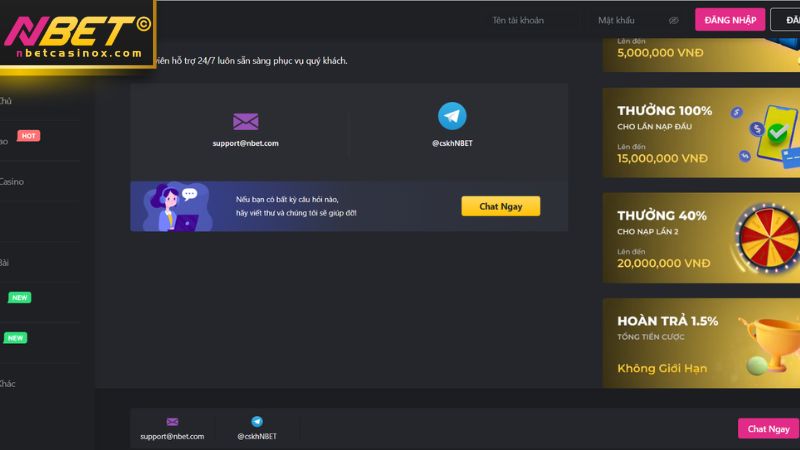Viewport: 800px width, 450px height.
Task: Click the small footer Telegram icon
Action: click(x=257, y=421)
